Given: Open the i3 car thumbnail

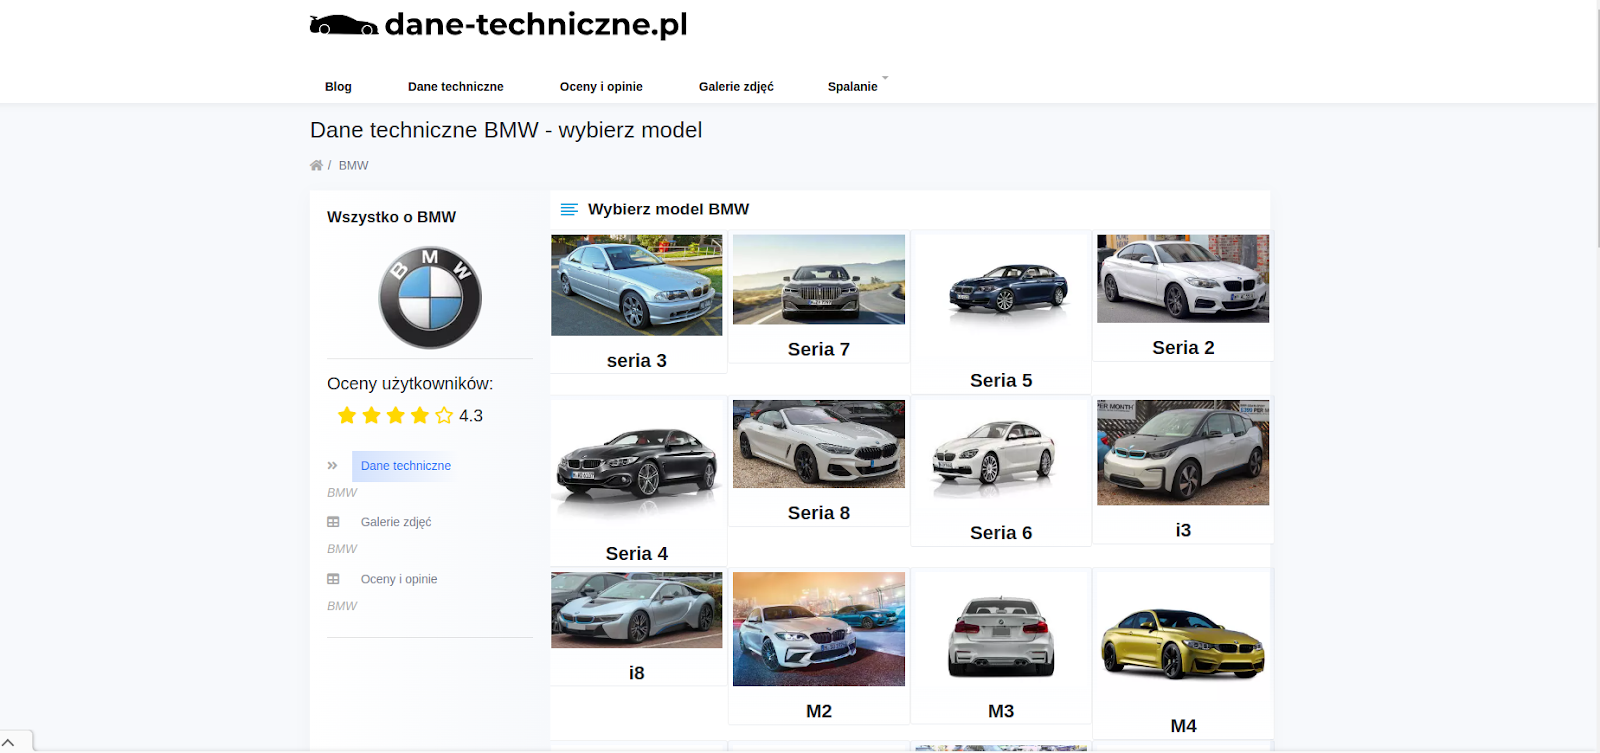Looking at the screenshot, I should coord(1183,453).
